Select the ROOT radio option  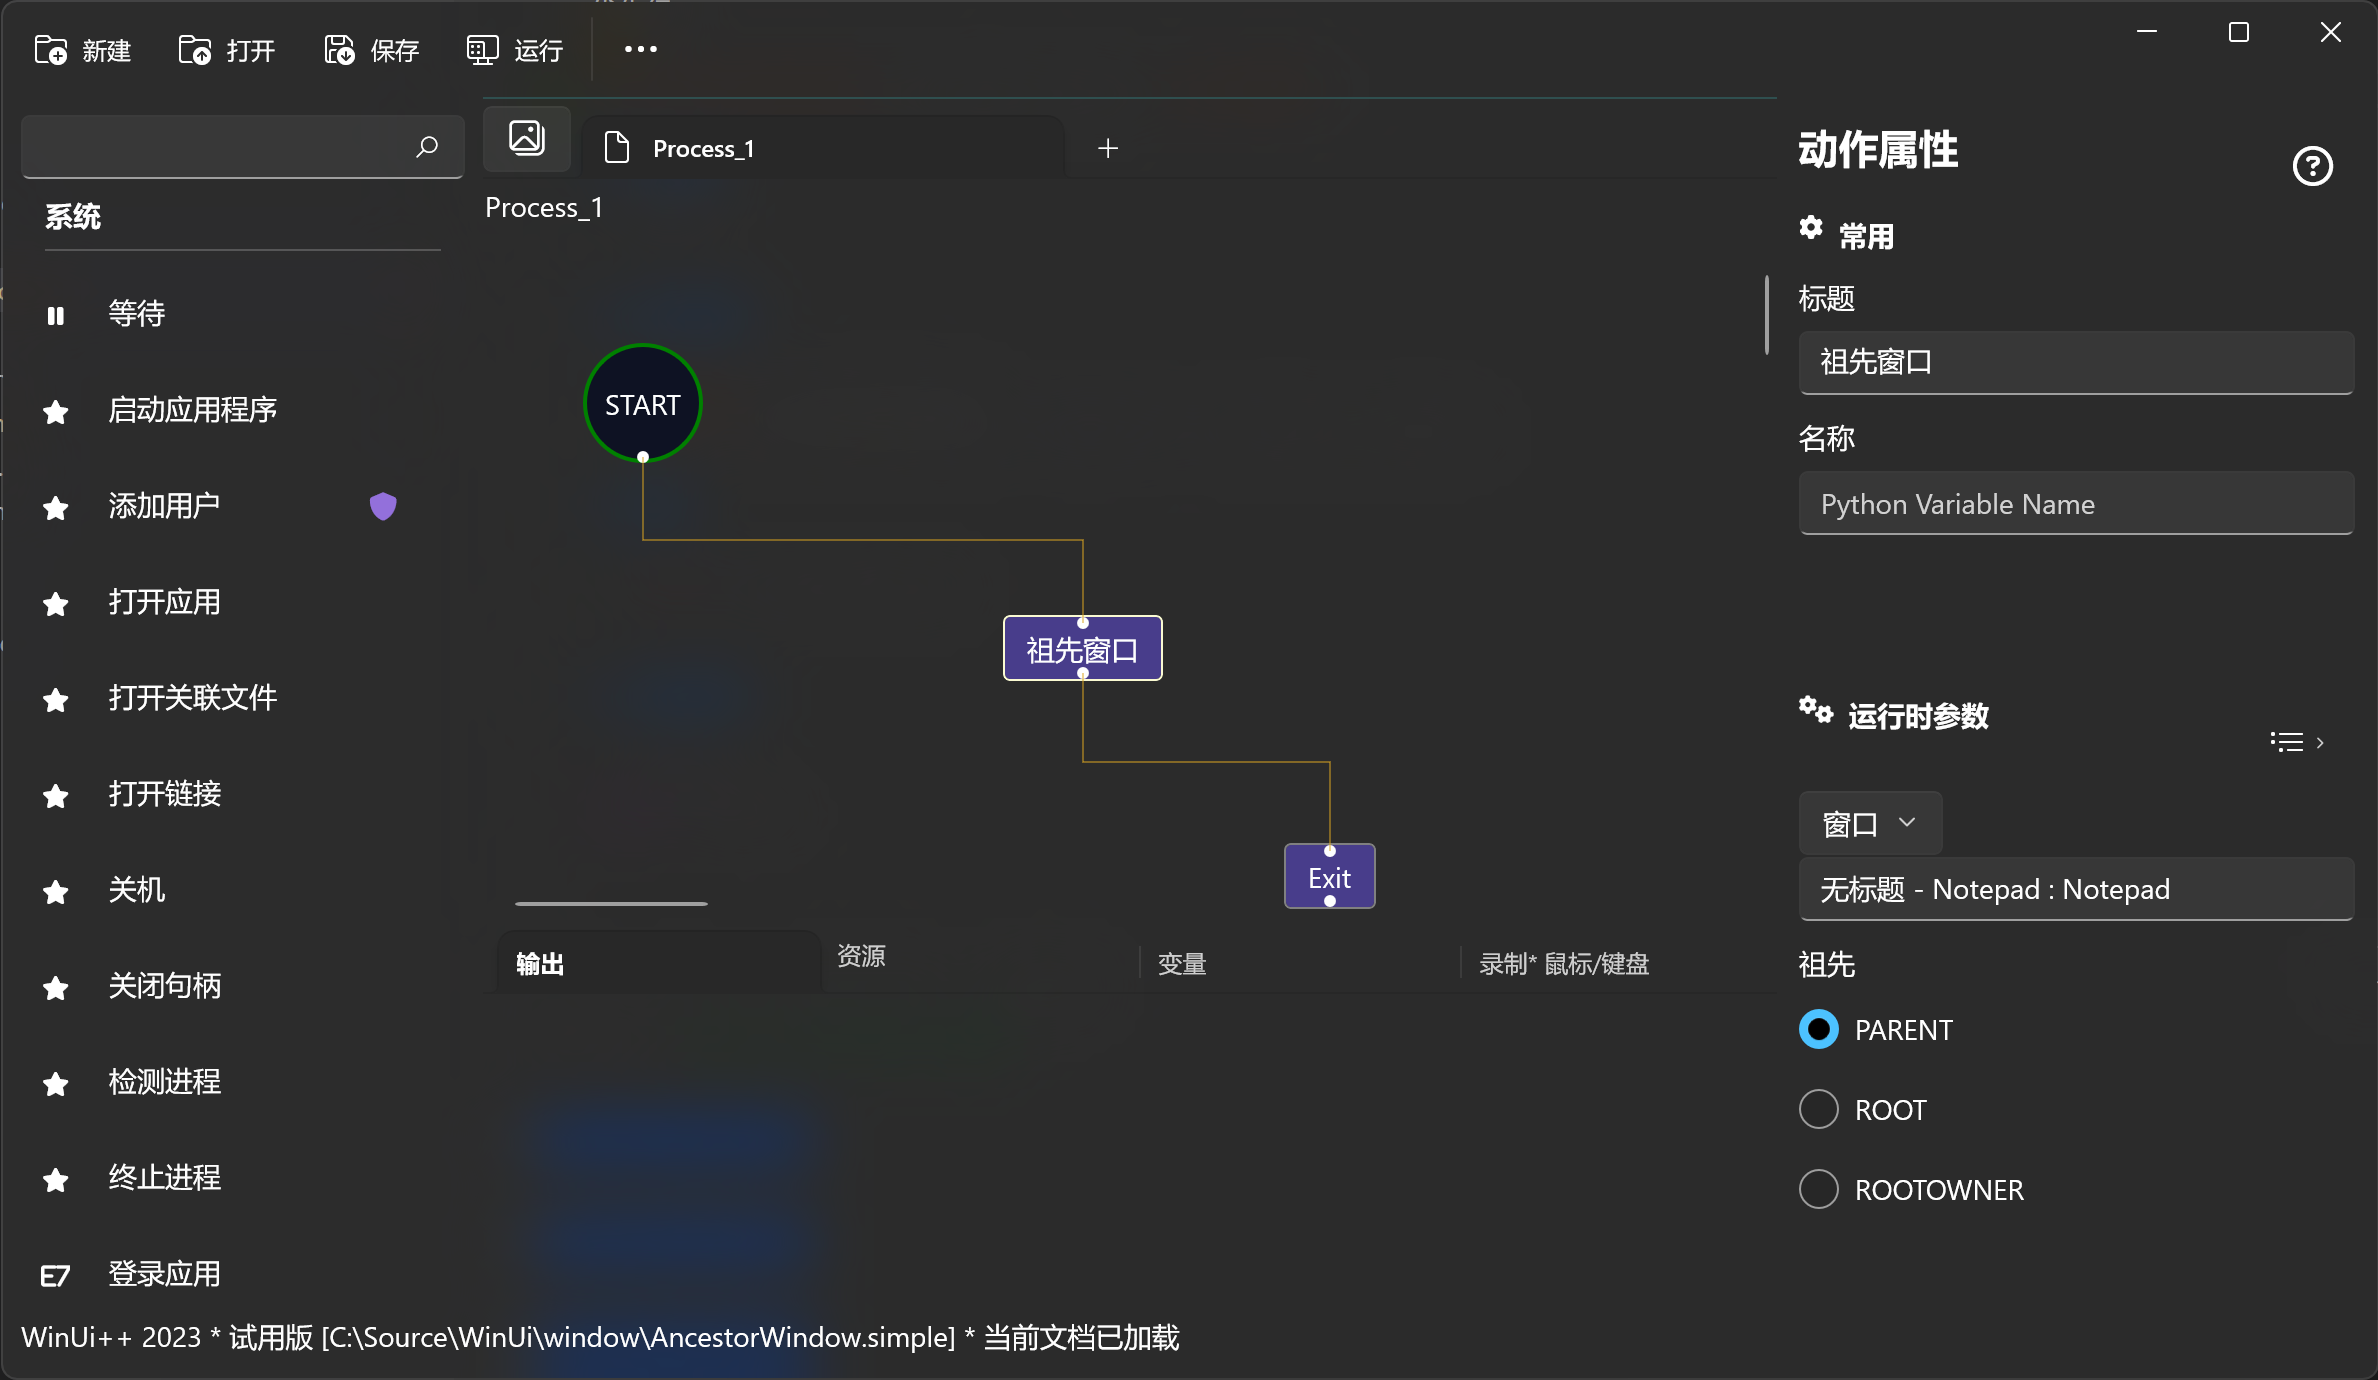pos(1819,1109)
